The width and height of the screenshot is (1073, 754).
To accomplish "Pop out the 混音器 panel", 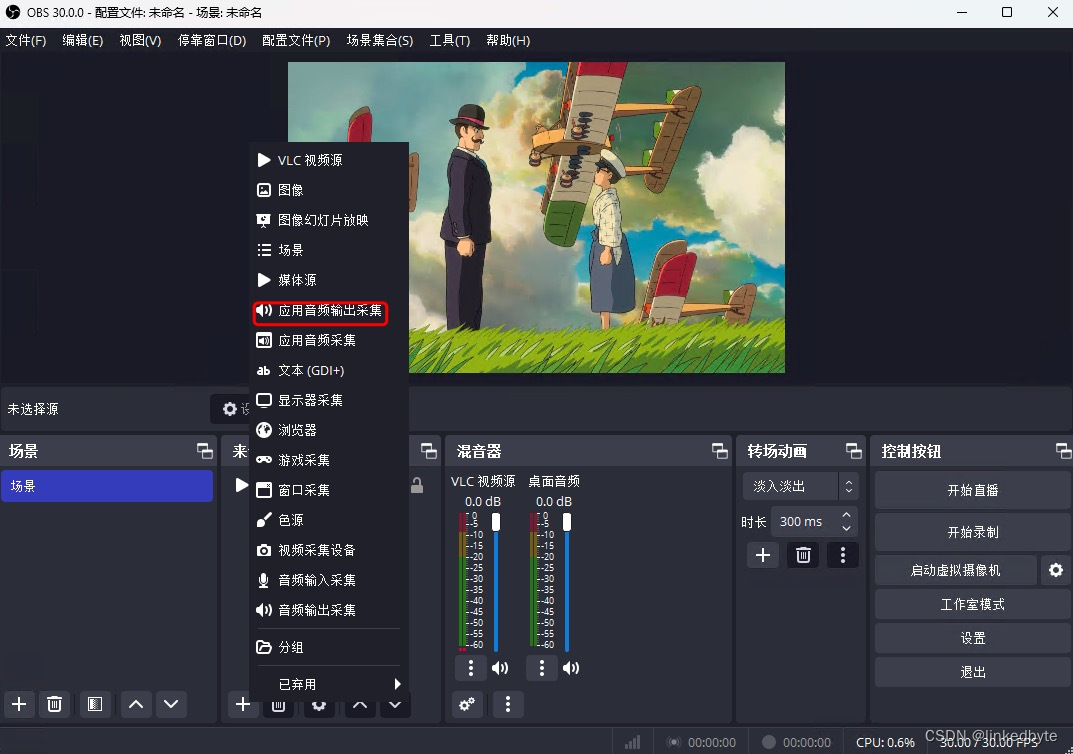I will pyautogui.click(x=720, y=451).
